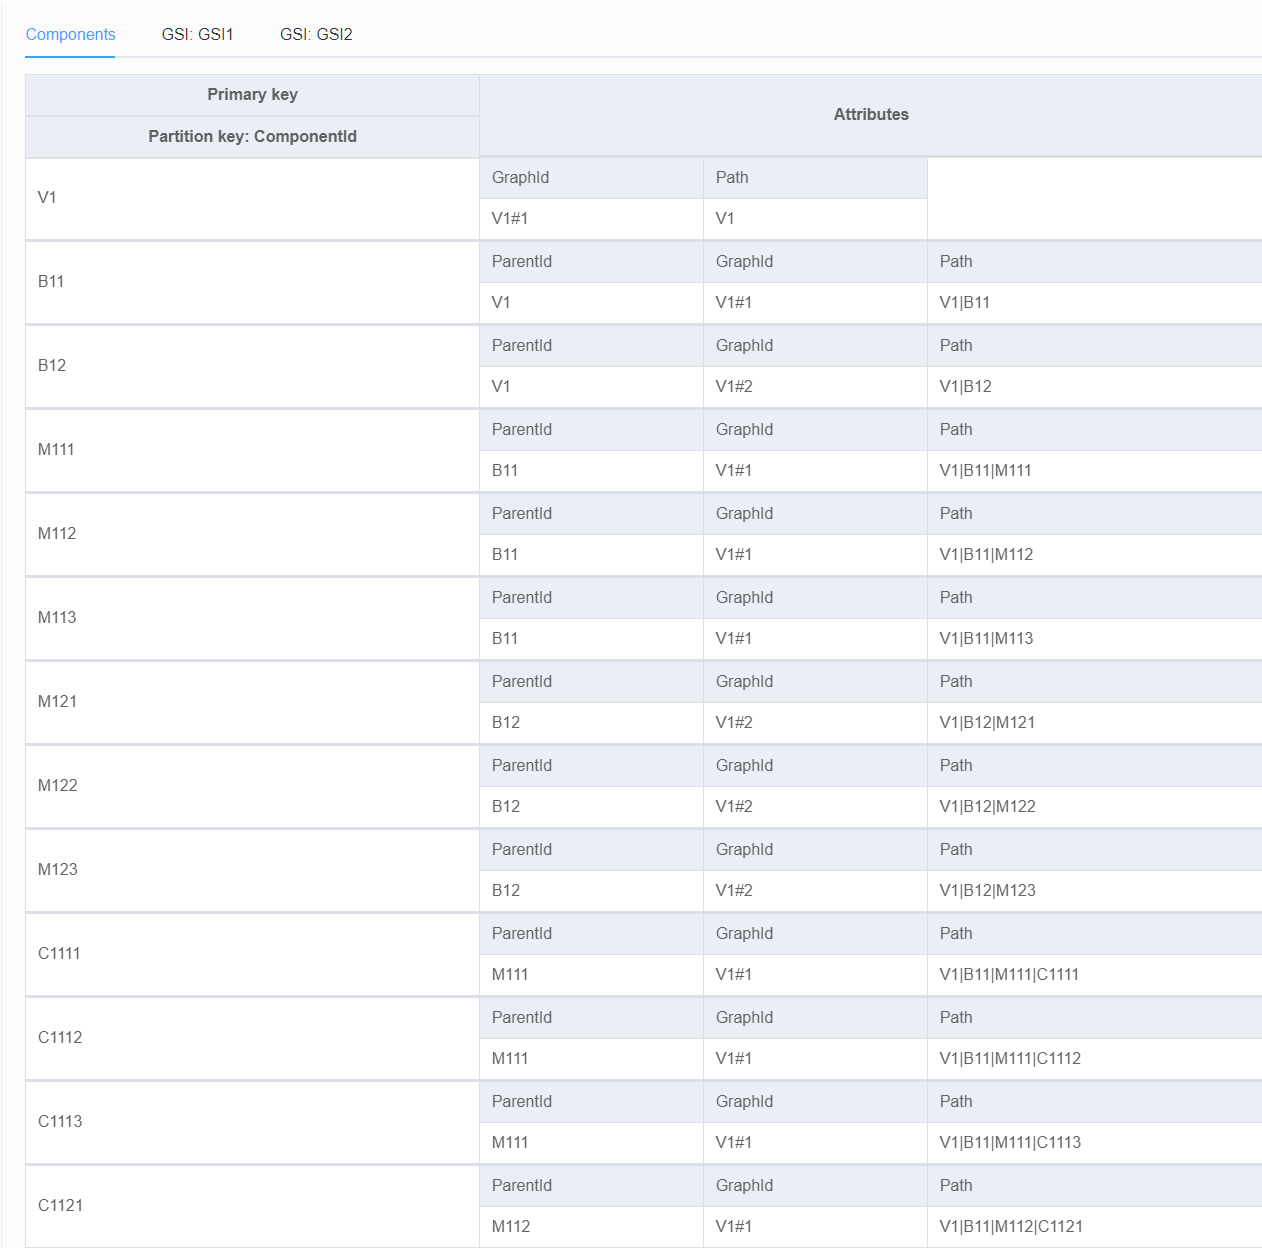Image resolution: width=1262 pixels, height=1248 pixels.
Task: Open the GSI: GSI2 tab
Action: tap(315, 33)
